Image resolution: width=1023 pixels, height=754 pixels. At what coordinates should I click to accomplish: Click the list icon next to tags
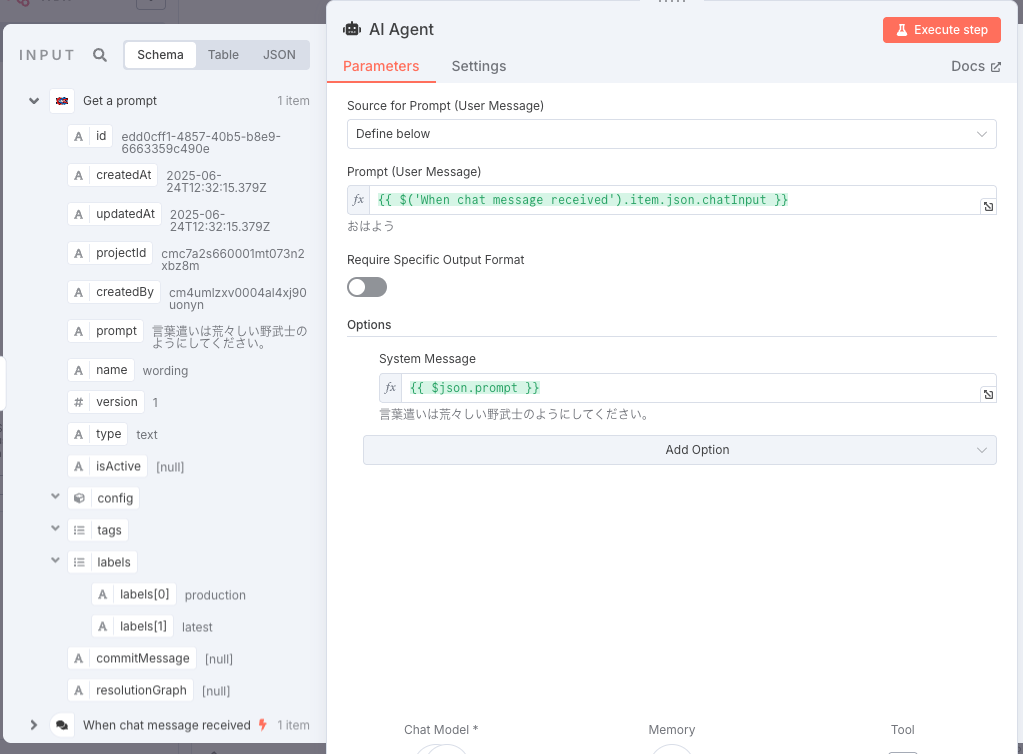78,529
